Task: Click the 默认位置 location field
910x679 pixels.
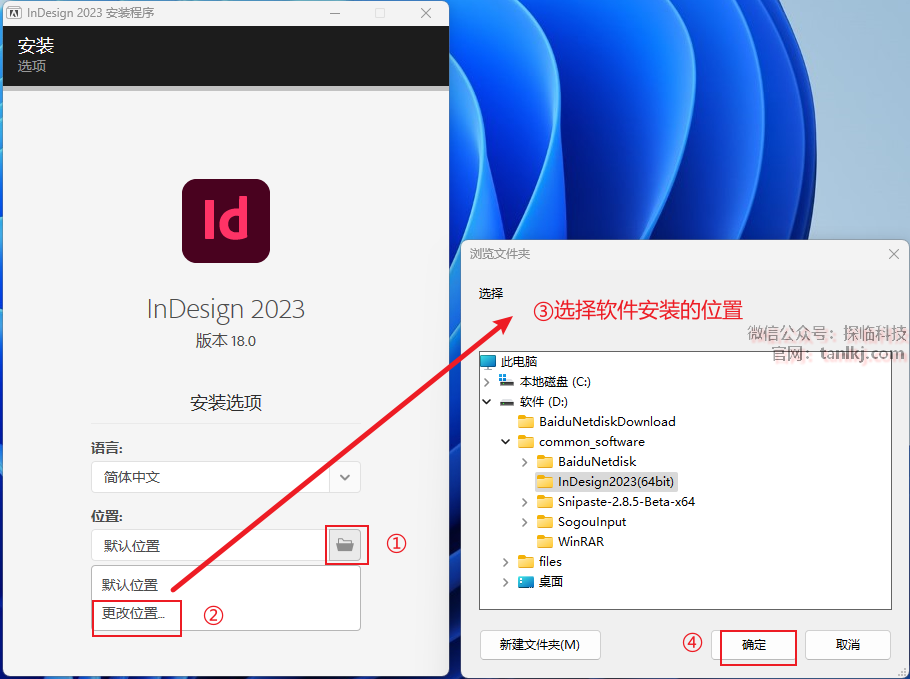Action: [210, 545]
